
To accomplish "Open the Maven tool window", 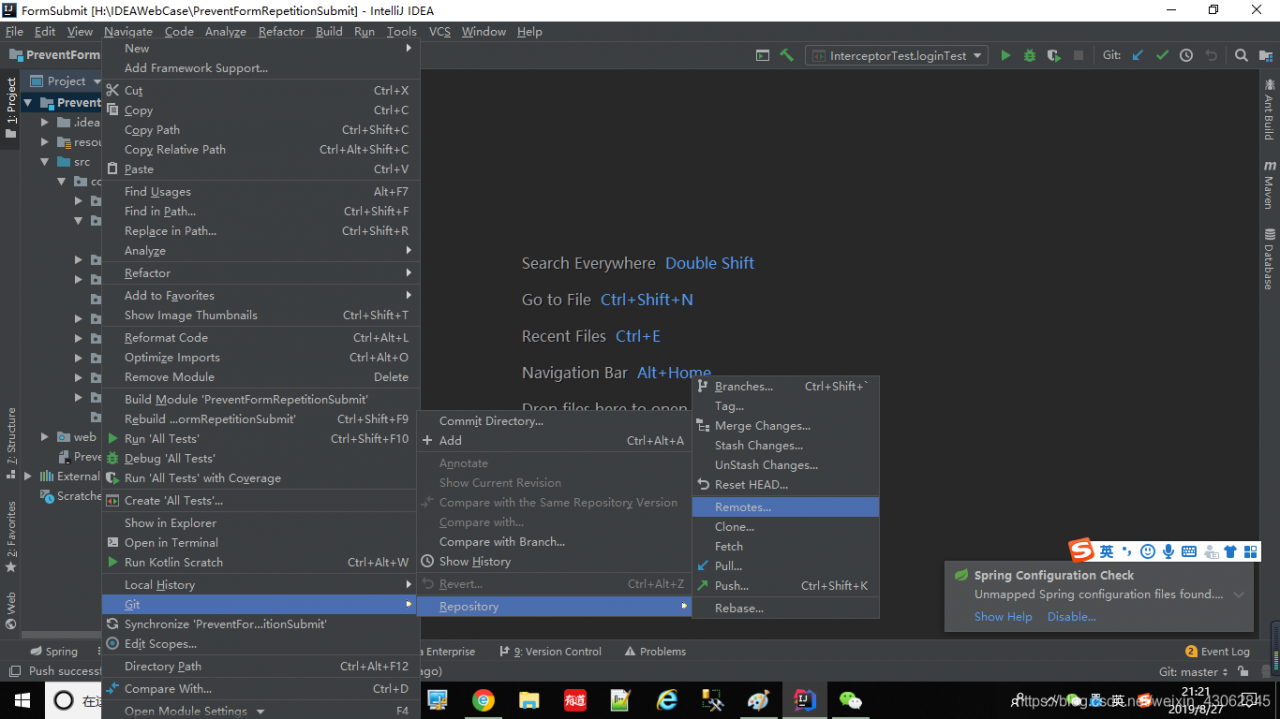I will pyautogui.click(x=1269, y=184).
